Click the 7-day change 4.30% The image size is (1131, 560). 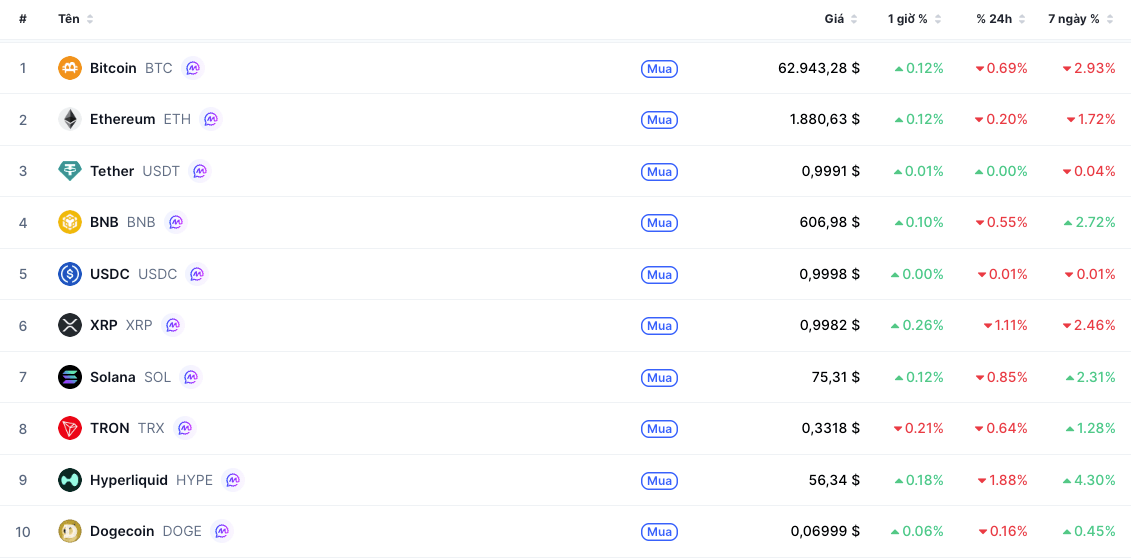[1088, 480]
